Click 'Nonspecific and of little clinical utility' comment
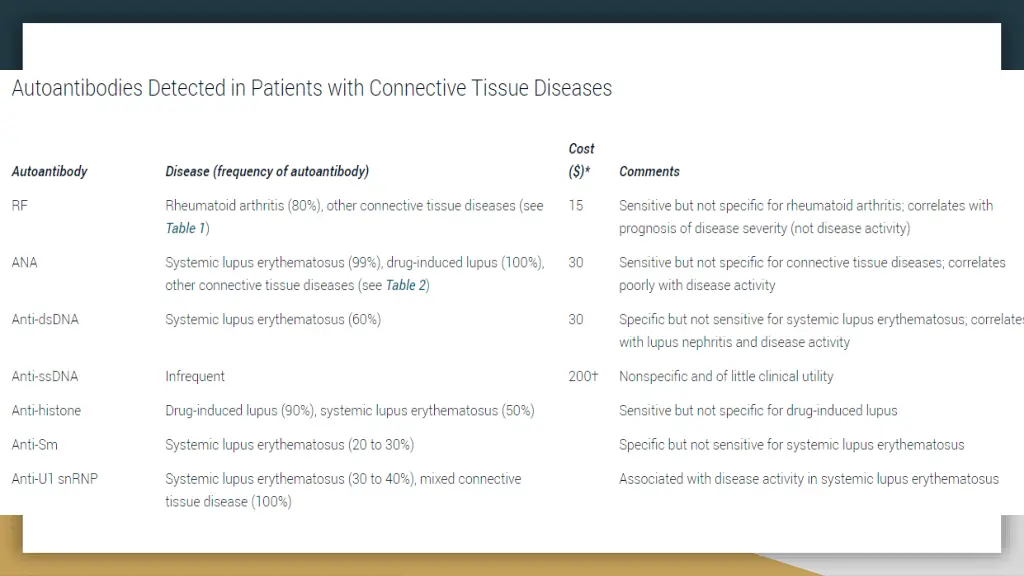1024x576 pixels. [726, 376]
